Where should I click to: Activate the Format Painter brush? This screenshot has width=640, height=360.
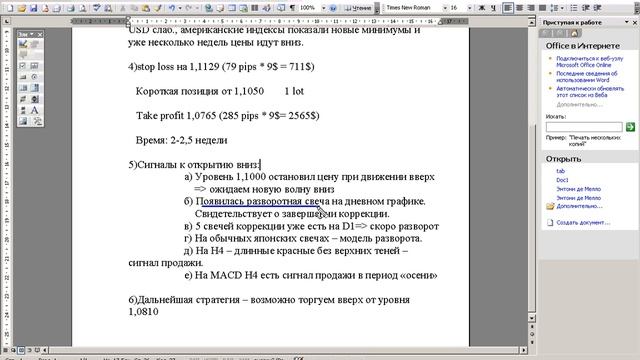click(x=158, y=8)
